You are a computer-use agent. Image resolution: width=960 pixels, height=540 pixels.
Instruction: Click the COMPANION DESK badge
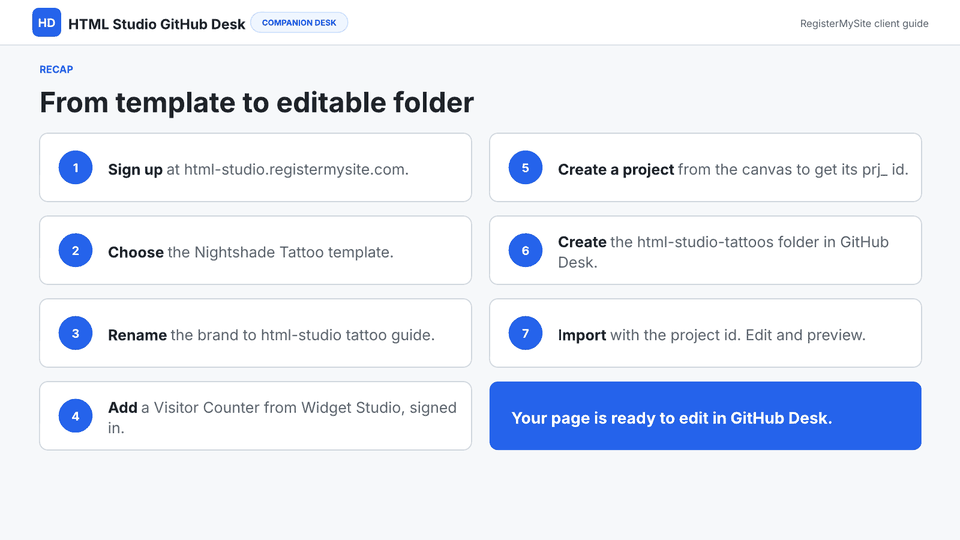pos(299,23)
